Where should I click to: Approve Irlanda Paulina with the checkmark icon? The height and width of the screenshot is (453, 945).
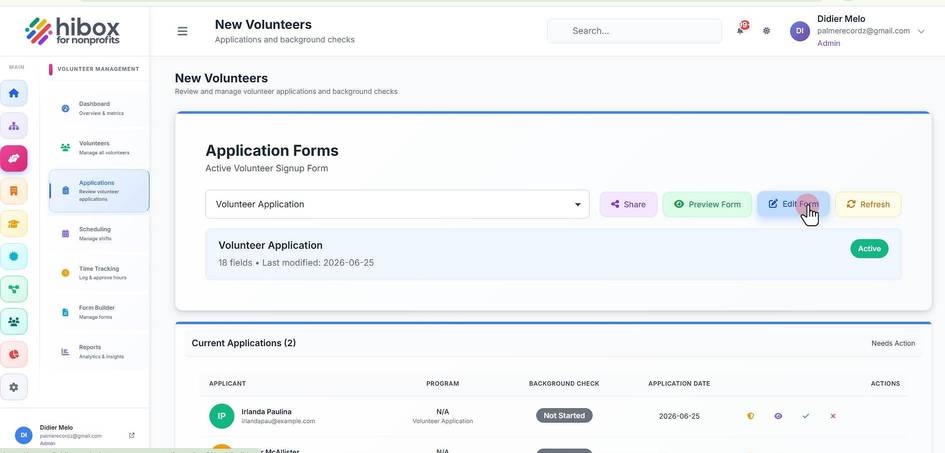(x=806, y=416)
